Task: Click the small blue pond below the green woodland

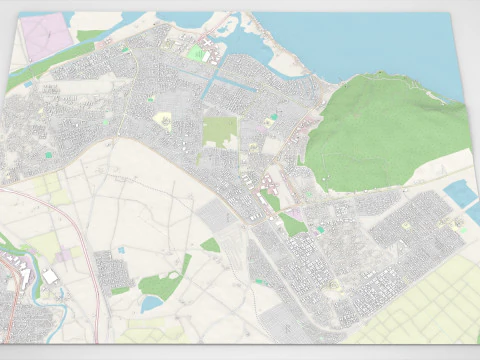Action: click(x=151, y=303)
